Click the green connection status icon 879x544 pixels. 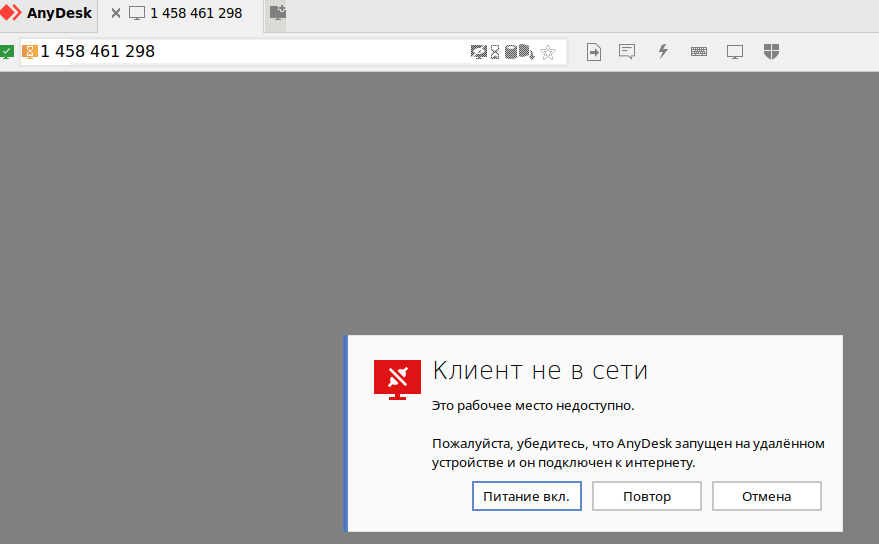coord(7,52)
